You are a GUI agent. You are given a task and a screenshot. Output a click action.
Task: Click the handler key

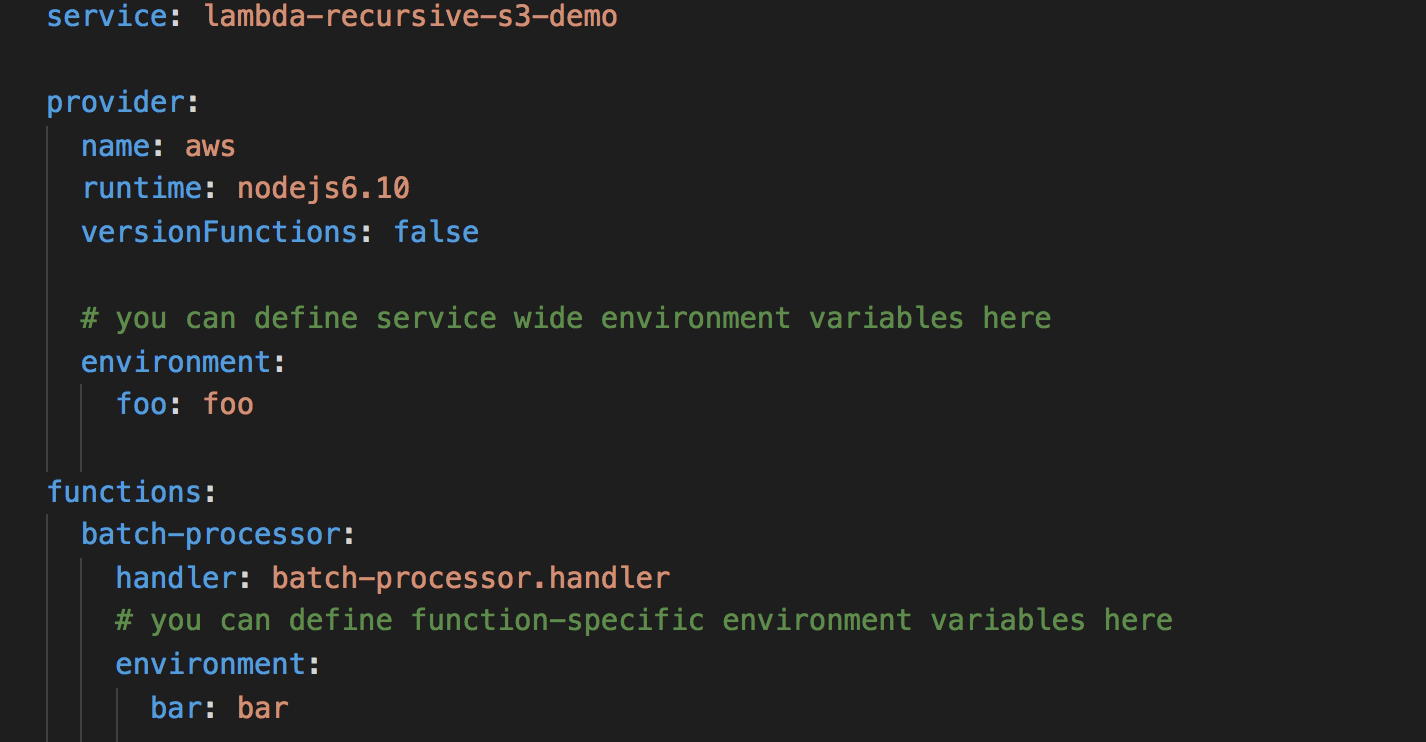pyautogui.click(x=176, y=577)
